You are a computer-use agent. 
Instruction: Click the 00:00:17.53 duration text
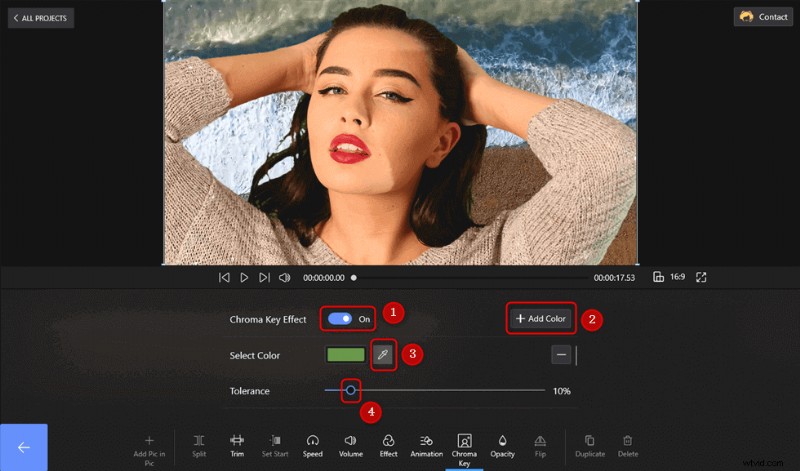click(614, 278)
